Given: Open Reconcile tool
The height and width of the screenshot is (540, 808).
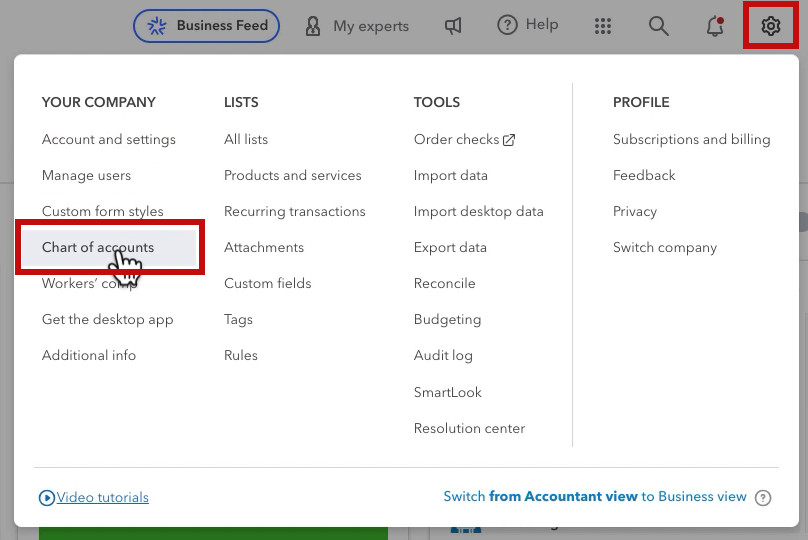Looking at the screenshot, I should pos(444,283).
